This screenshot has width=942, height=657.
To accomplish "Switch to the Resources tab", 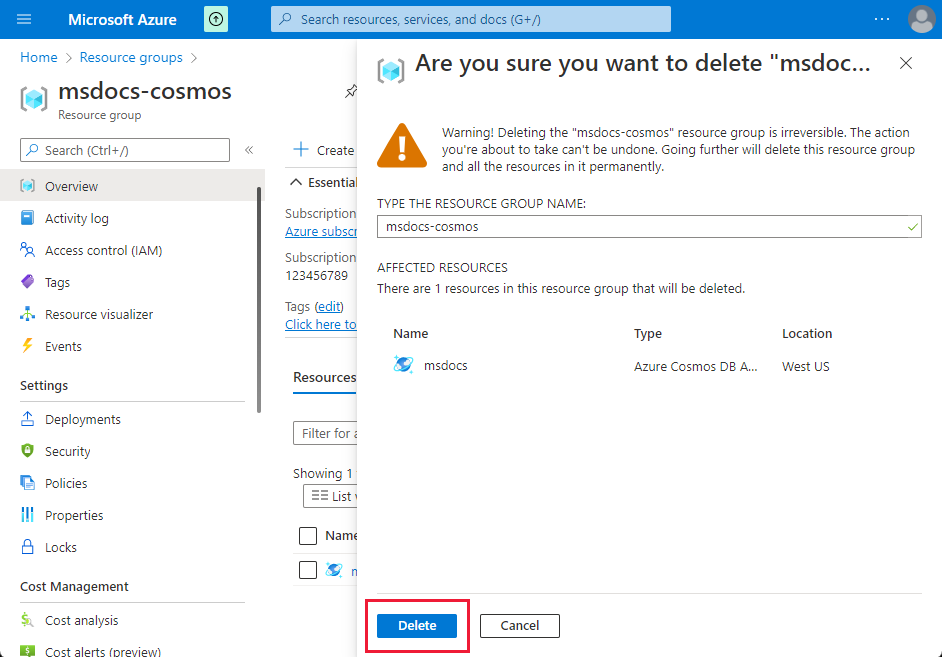I will click(x=324, y=377).
